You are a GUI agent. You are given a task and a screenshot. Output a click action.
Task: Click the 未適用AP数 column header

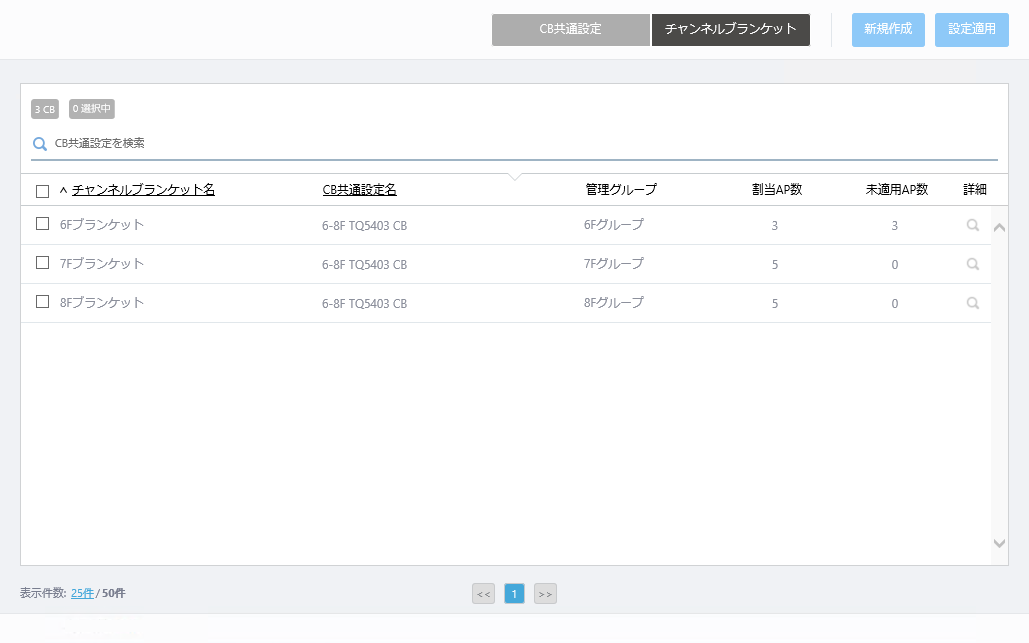[896, 190]
